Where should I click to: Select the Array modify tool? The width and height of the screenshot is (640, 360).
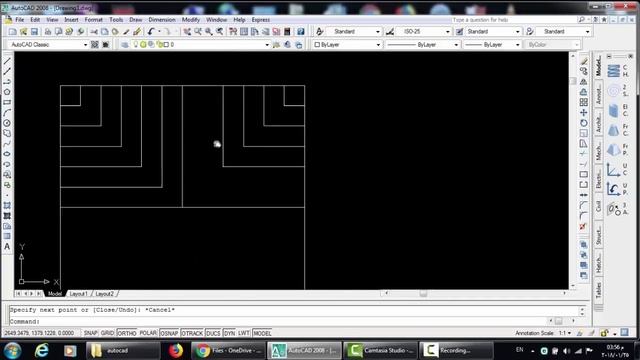584,102
